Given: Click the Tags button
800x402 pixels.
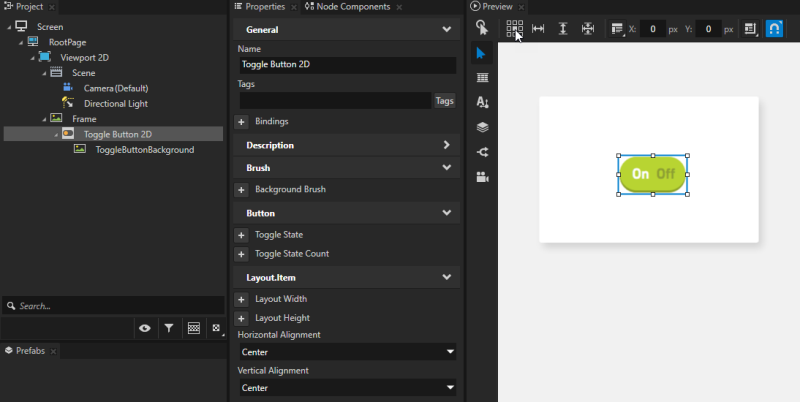Looking at the screenshot, I should [444, 101].
